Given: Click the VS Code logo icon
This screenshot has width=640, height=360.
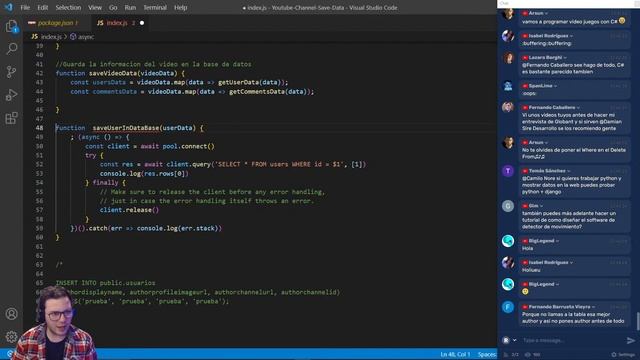Looking at the screenshot, I should (x=9, y=7).
